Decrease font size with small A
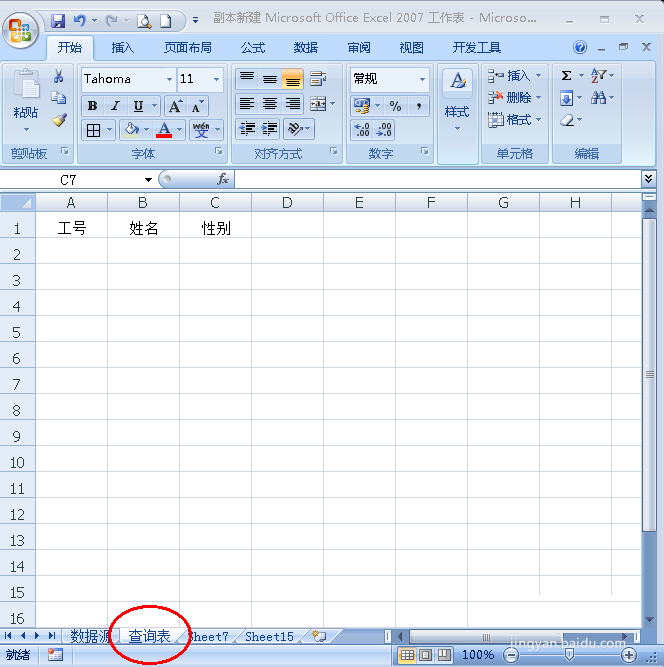 point(197,106)
